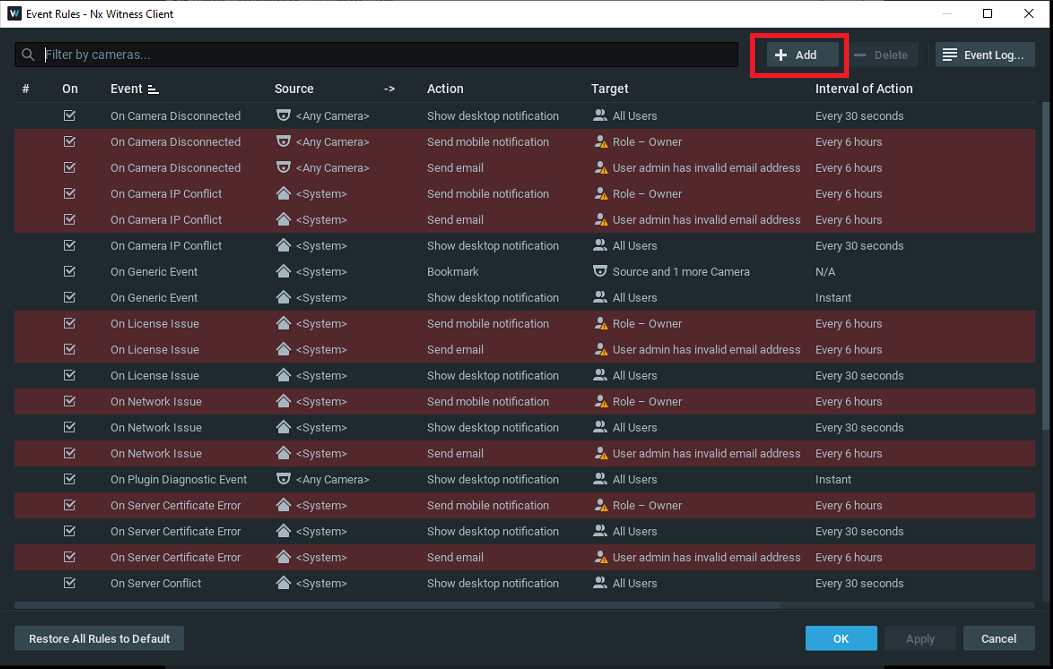Focus the Filter by cameras search field

tap(388, 55)
